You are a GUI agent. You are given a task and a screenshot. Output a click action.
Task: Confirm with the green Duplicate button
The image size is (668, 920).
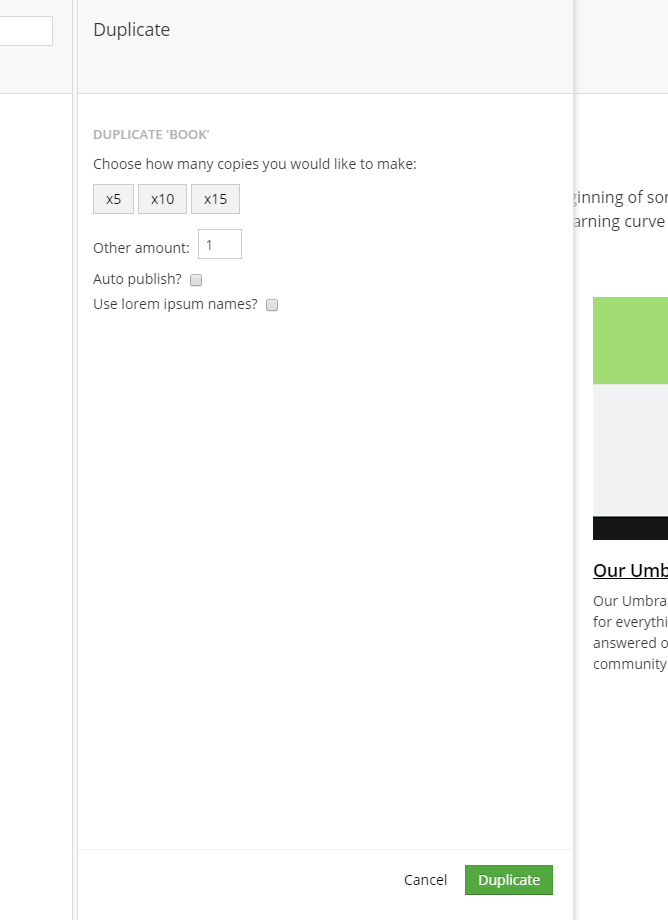508,880
